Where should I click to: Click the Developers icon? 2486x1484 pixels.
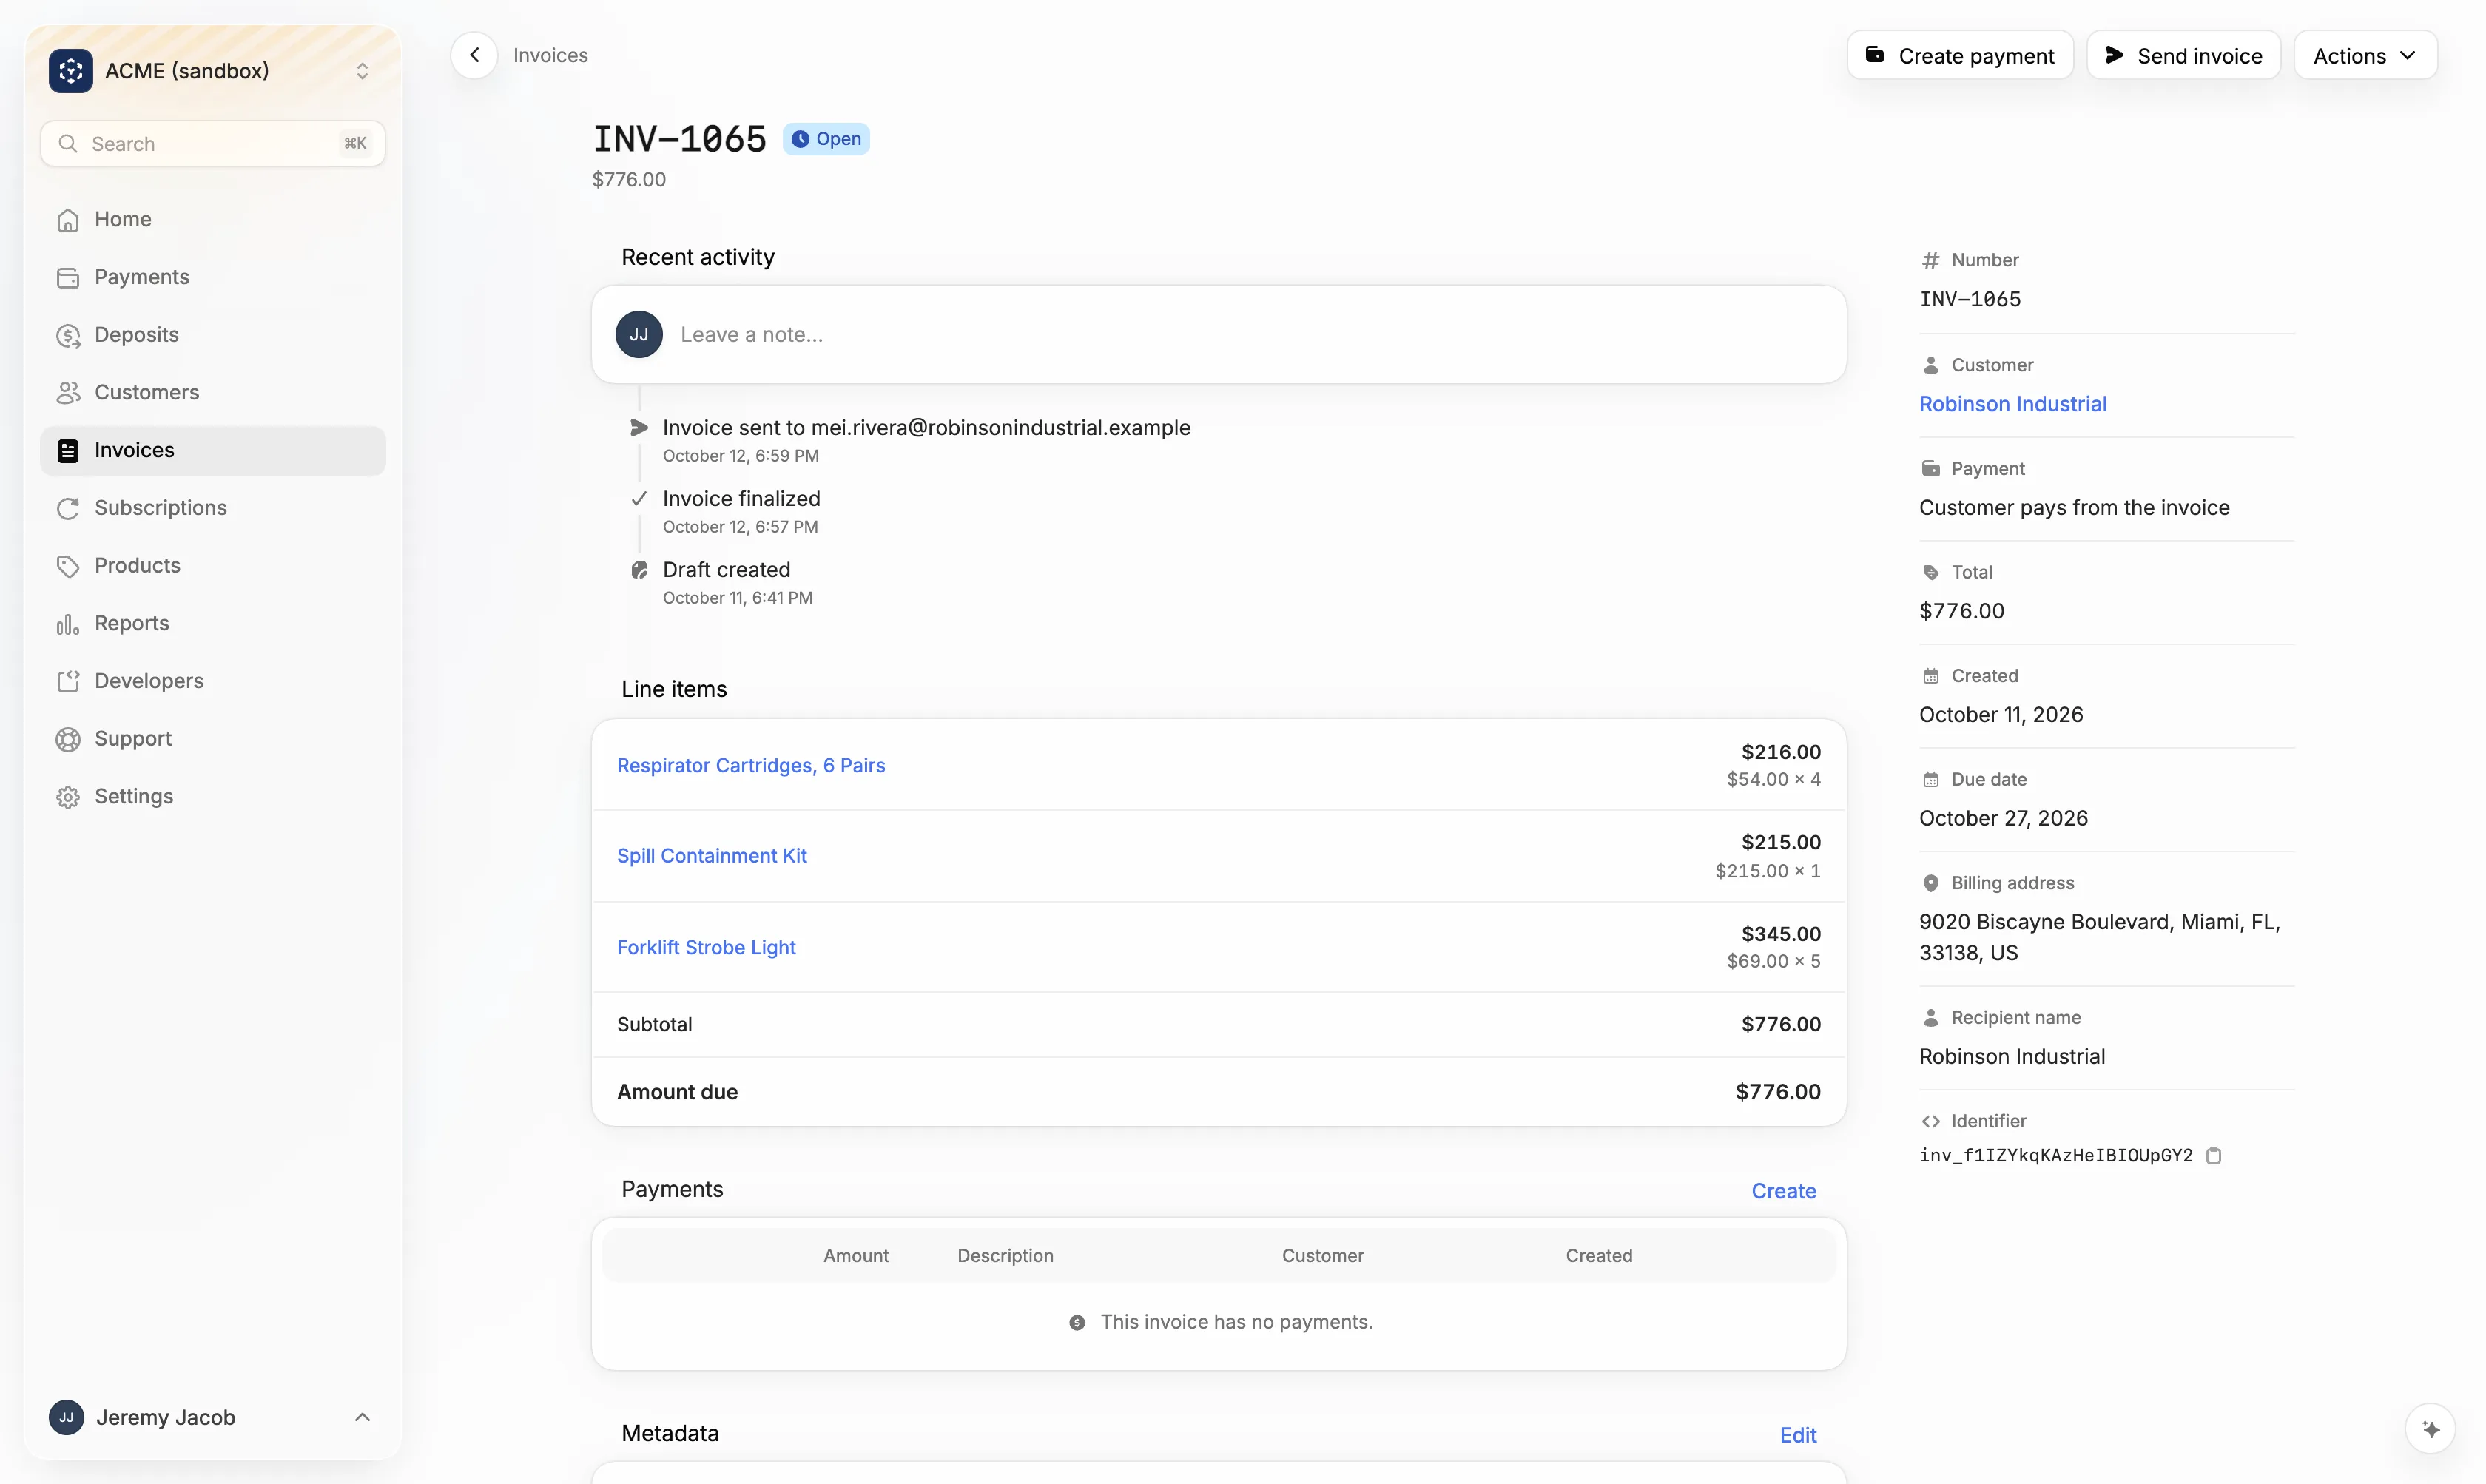point(68,681)
